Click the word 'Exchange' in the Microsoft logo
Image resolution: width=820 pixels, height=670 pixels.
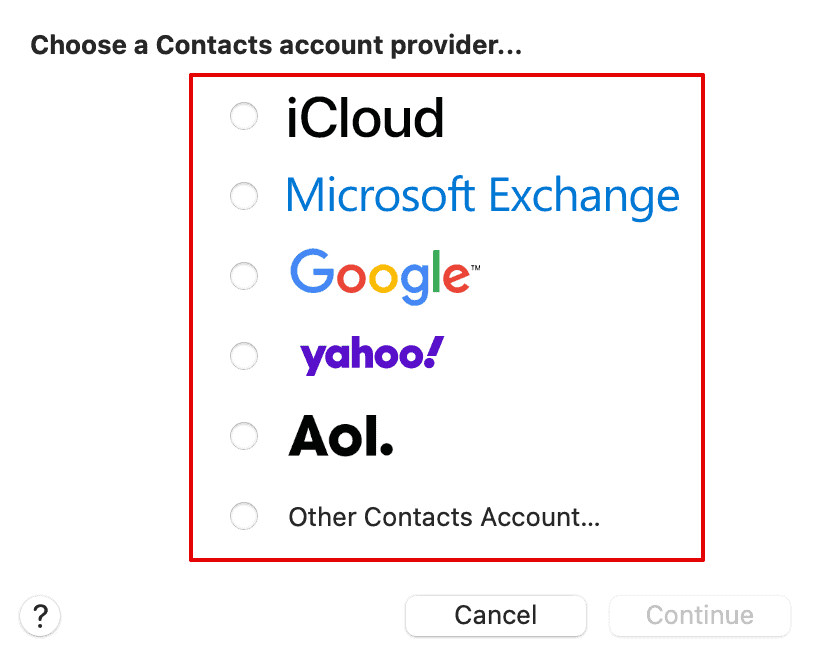[583, 196]
